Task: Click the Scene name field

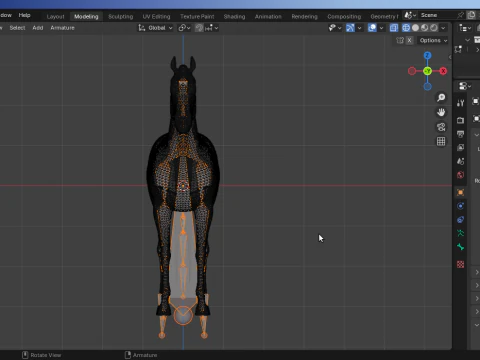Action: (437, 15)
